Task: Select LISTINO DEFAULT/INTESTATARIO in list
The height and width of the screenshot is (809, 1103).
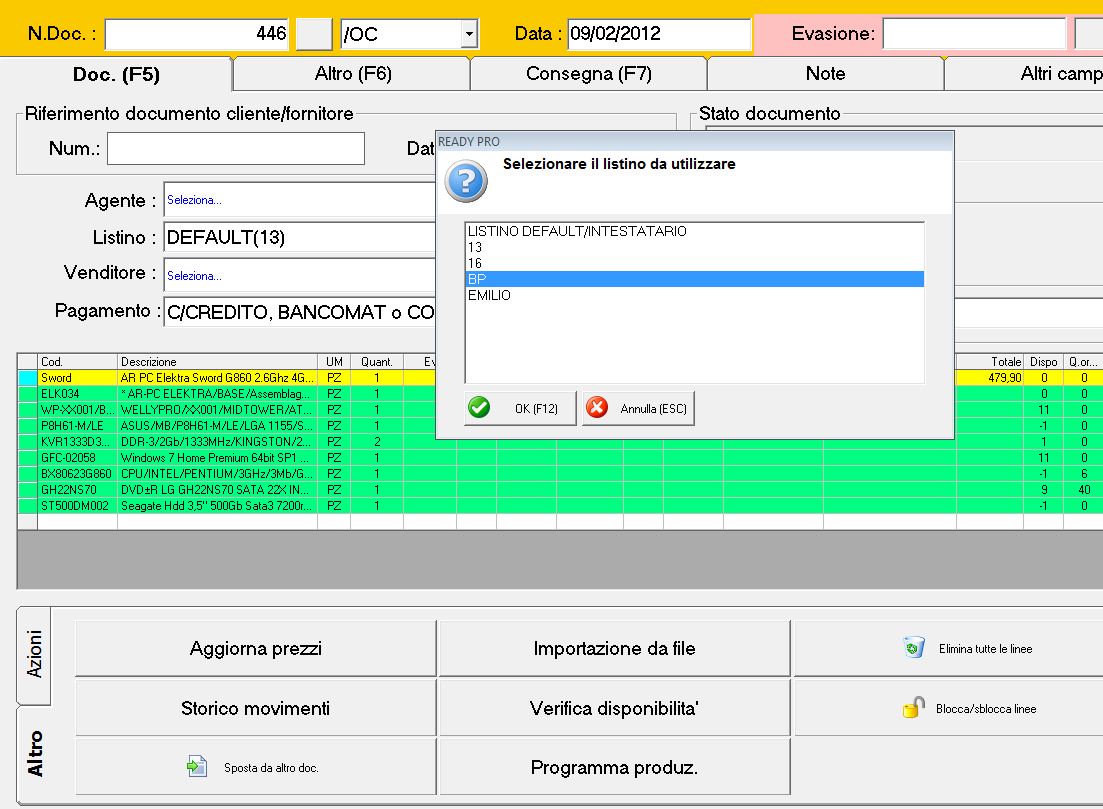Action: click(694, 231)
